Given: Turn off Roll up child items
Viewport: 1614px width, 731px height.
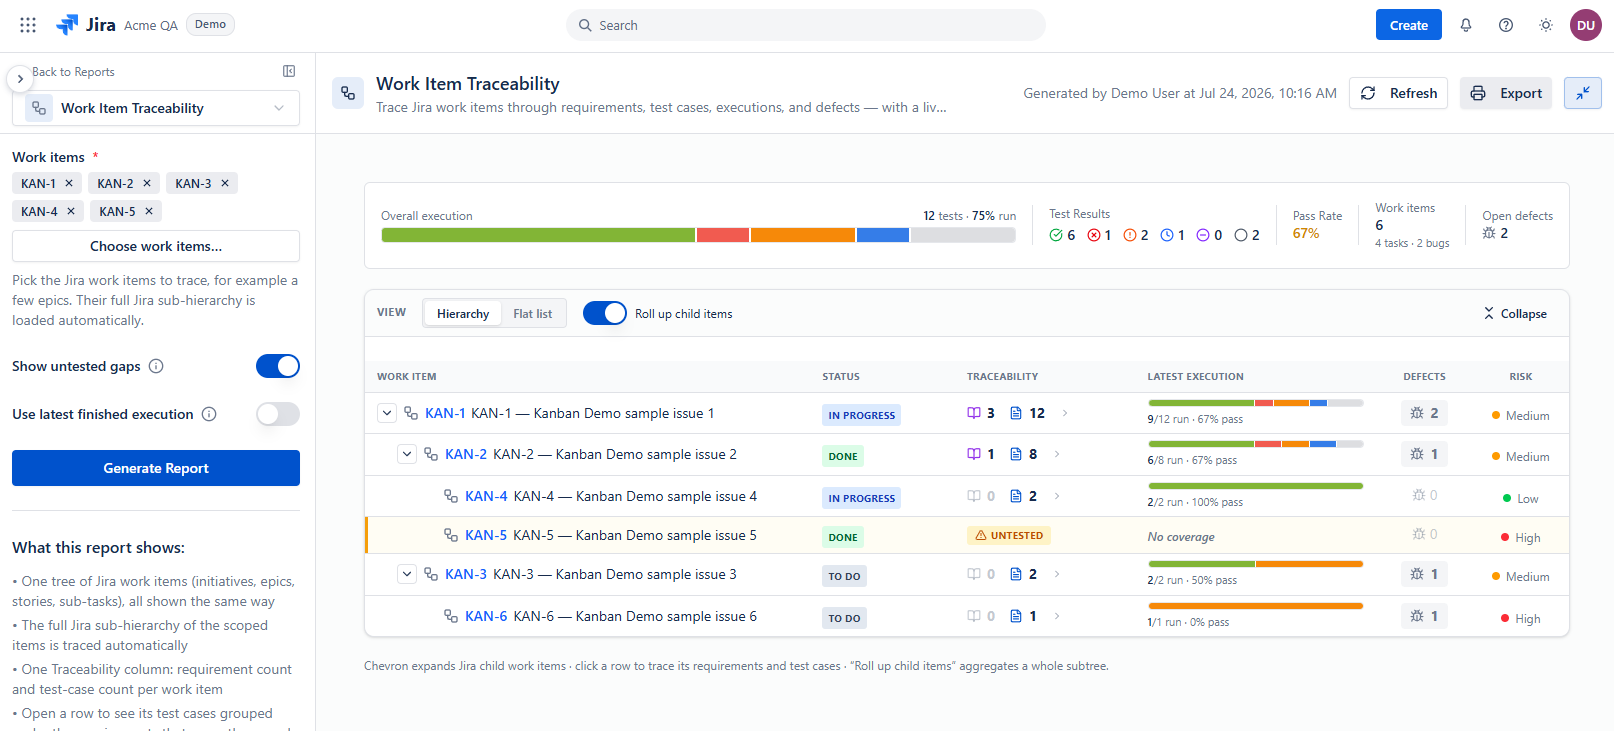Looking at the screenshot, I should point(605,313).
